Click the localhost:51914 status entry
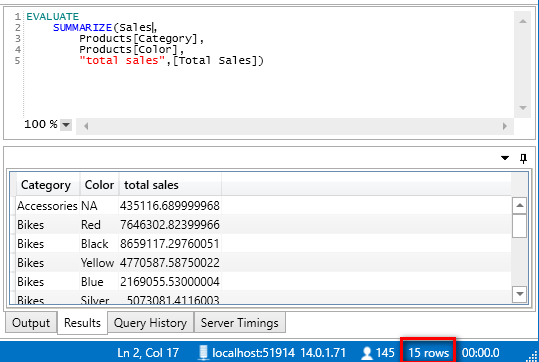This screenshot has width=539, height=362. click(x=253, y=353)
